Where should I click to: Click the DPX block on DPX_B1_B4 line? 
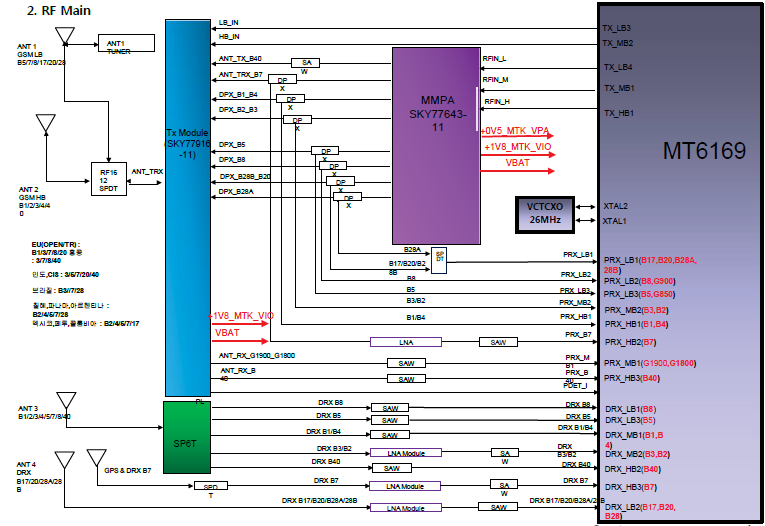(x=290, y=99)
